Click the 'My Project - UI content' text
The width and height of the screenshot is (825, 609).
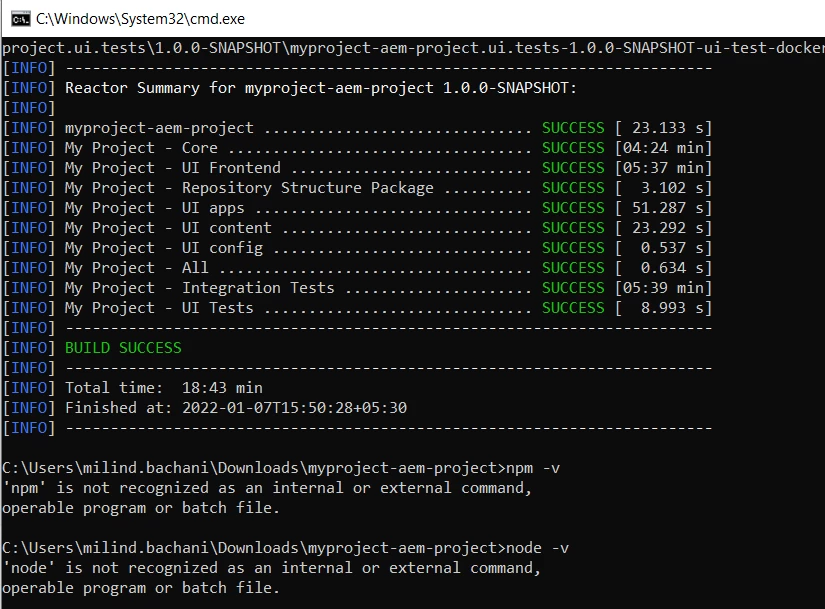click(x=168, y=228)
